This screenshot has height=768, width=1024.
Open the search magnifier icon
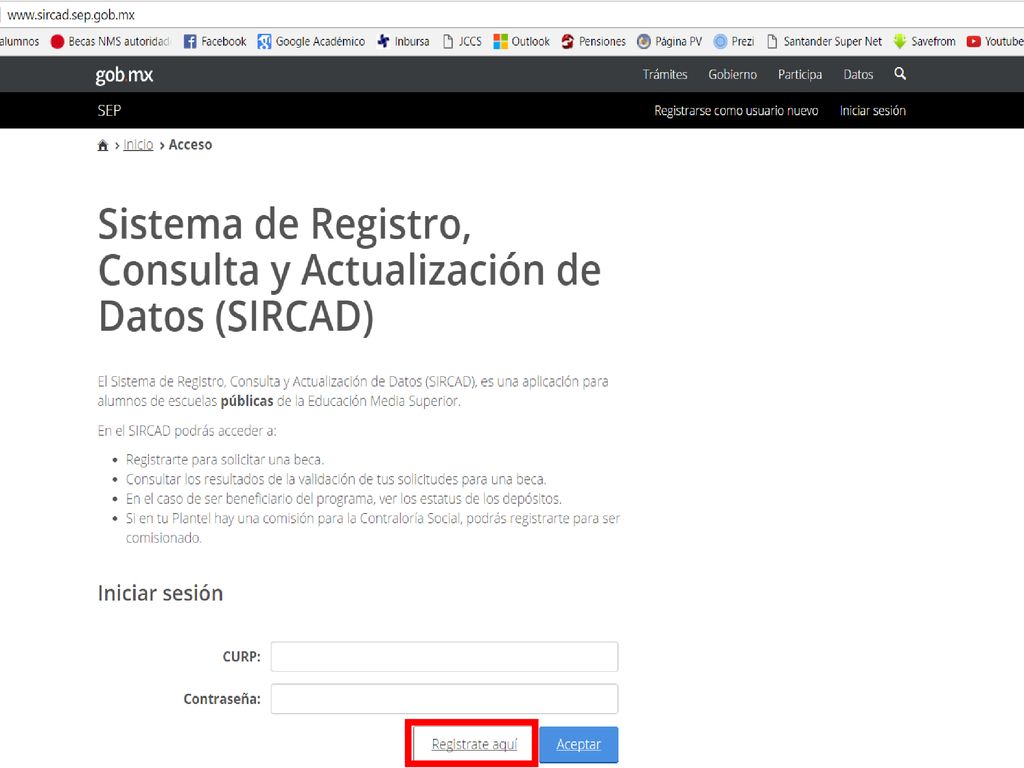[900, 74]
